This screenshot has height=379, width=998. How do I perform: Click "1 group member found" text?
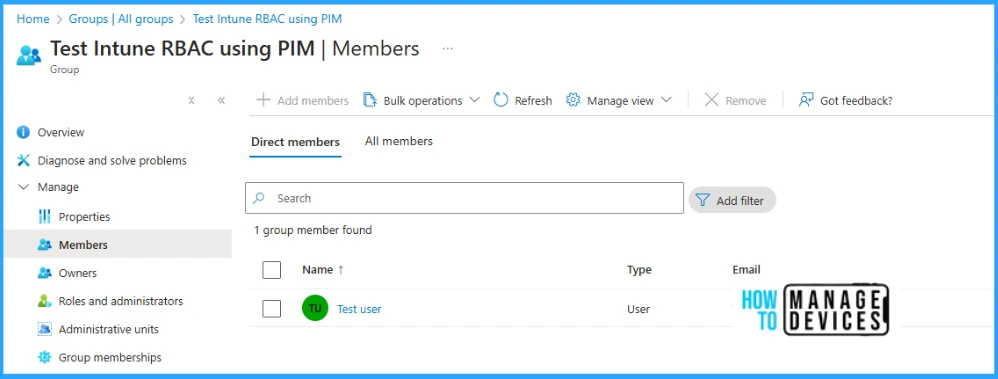click(313, 230)
